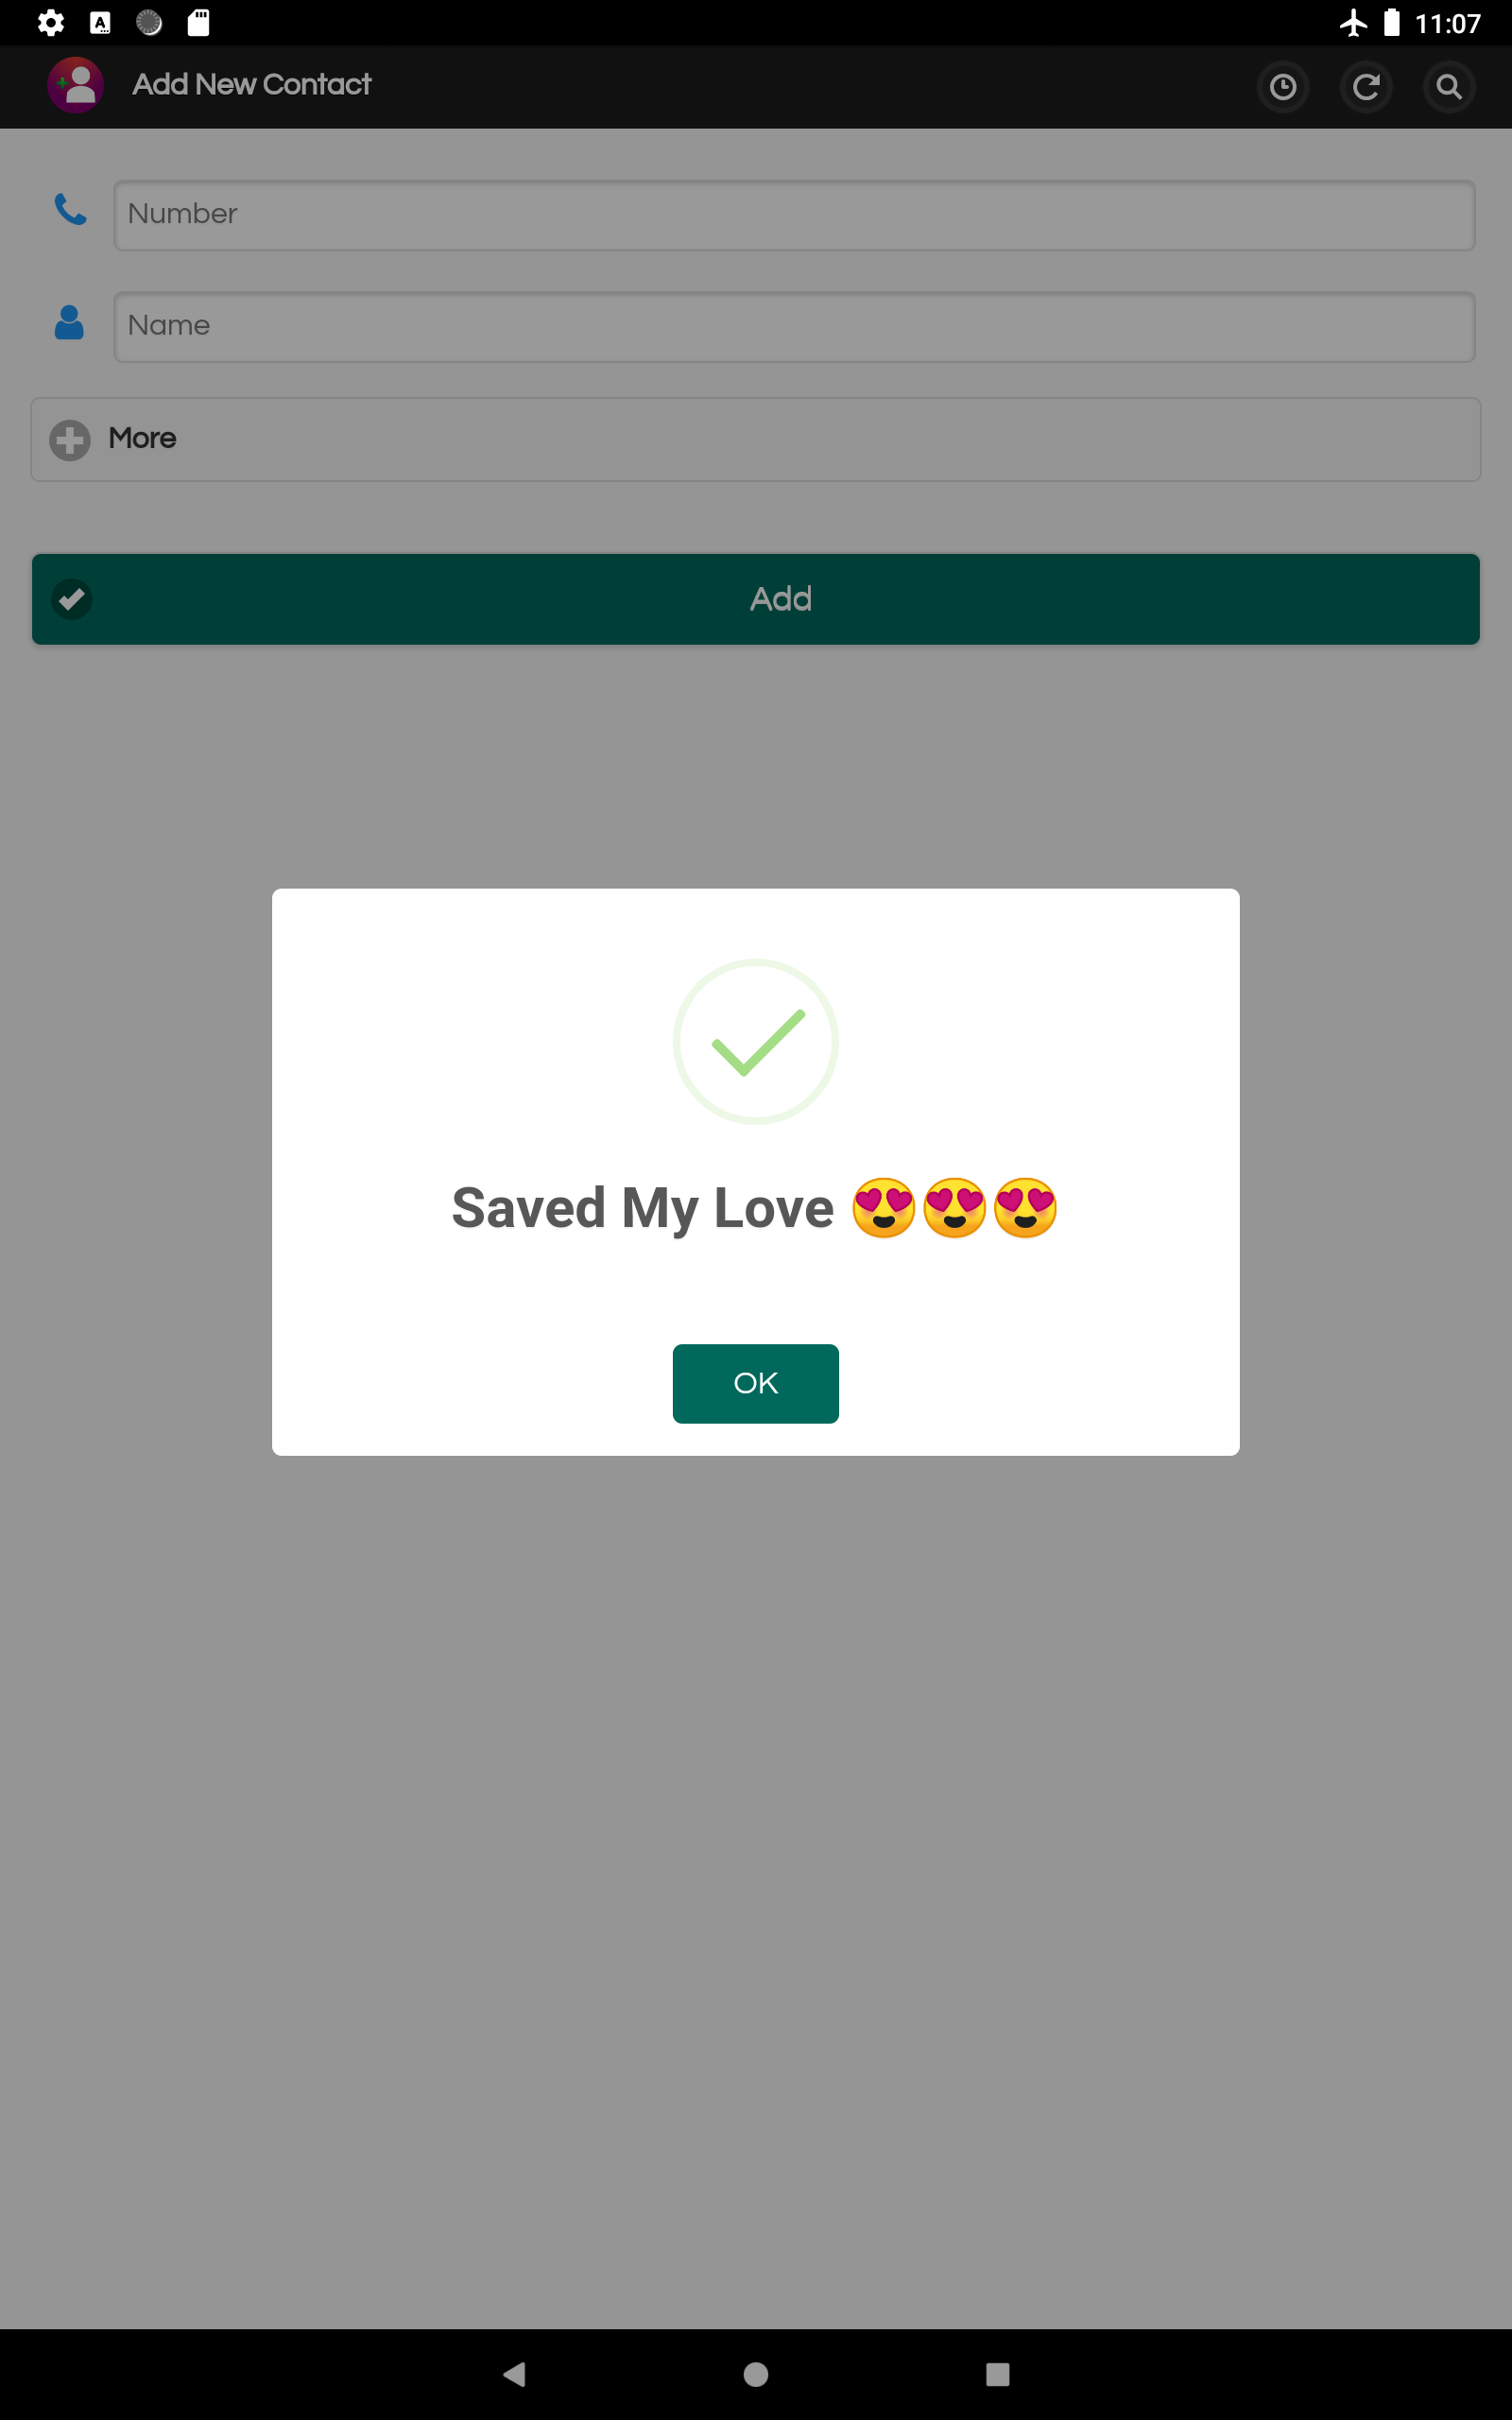Click the blue person icon
Screen dimensions: 1512x2420
click(x=69, y=322)
